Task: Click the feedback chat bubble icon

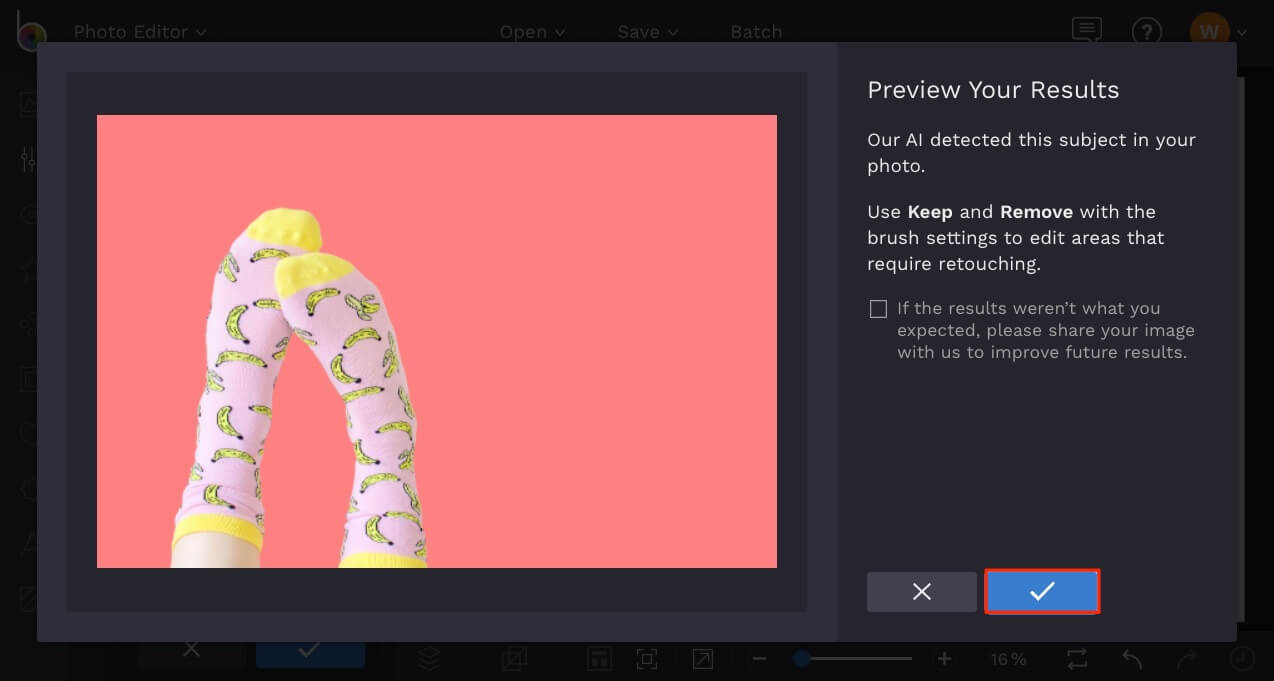Action: click(1087, 30)
